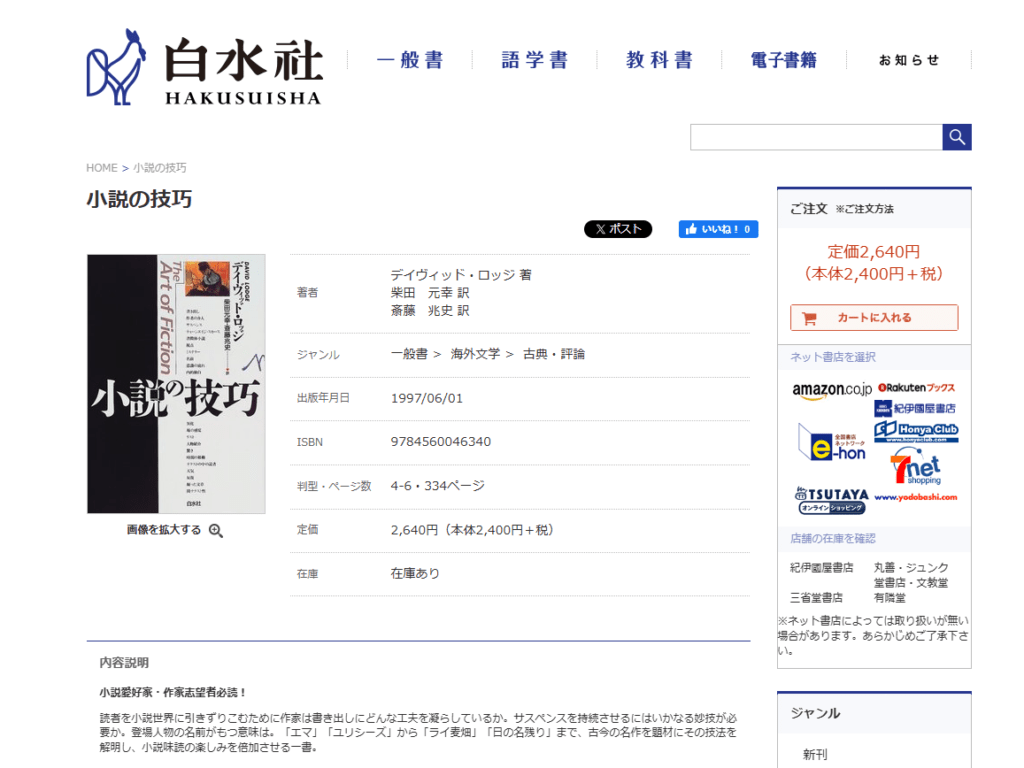Click the Honya Club logo
This screenshot has height=768, width=1024.
pos(916,431)
